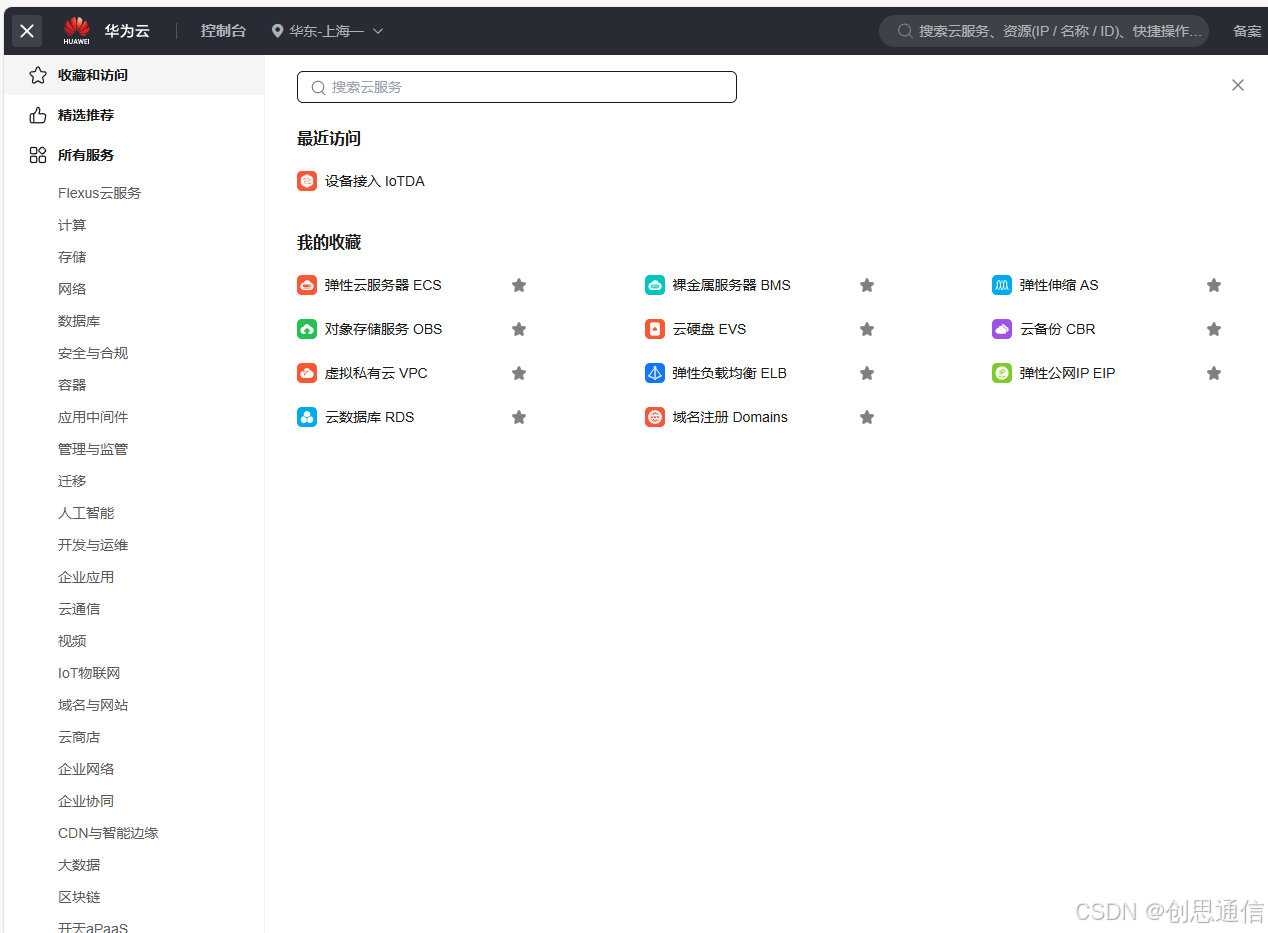Toggle the favorite star for 弹性公网IP EIP
The height and width of the screenshot is (933, 1268).
coord(1214,373)
